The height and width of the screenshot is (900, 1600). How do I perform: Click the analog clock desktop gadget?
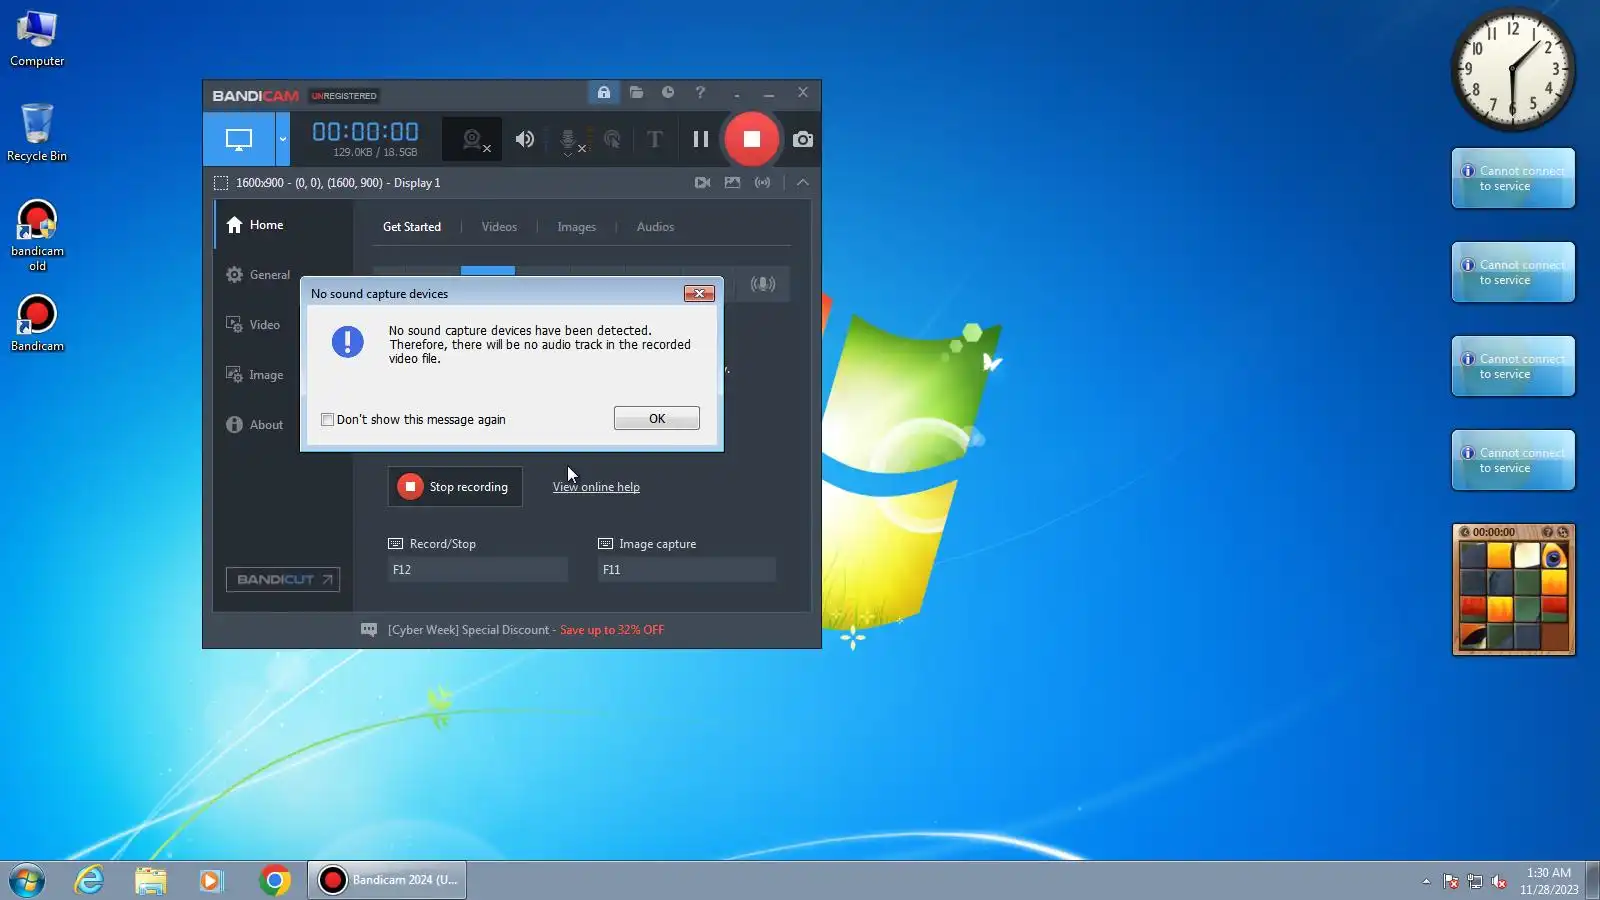pos(1513,70)
